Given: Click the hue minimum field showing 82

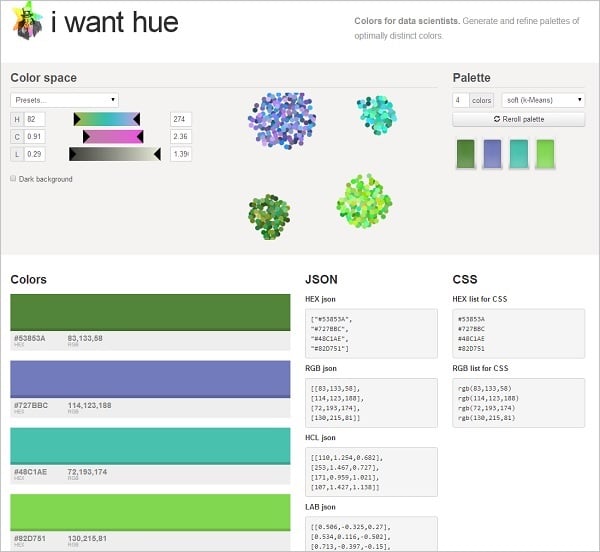Looking at the screenshot, I should click(35, 119).
